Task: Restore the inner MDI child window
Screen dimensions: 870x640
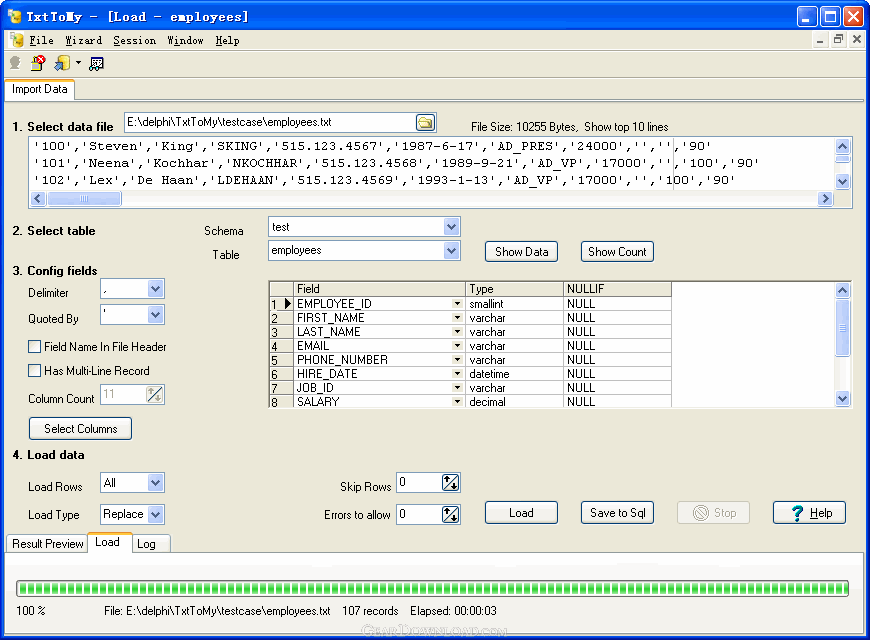Action: (x=838, y=39)
